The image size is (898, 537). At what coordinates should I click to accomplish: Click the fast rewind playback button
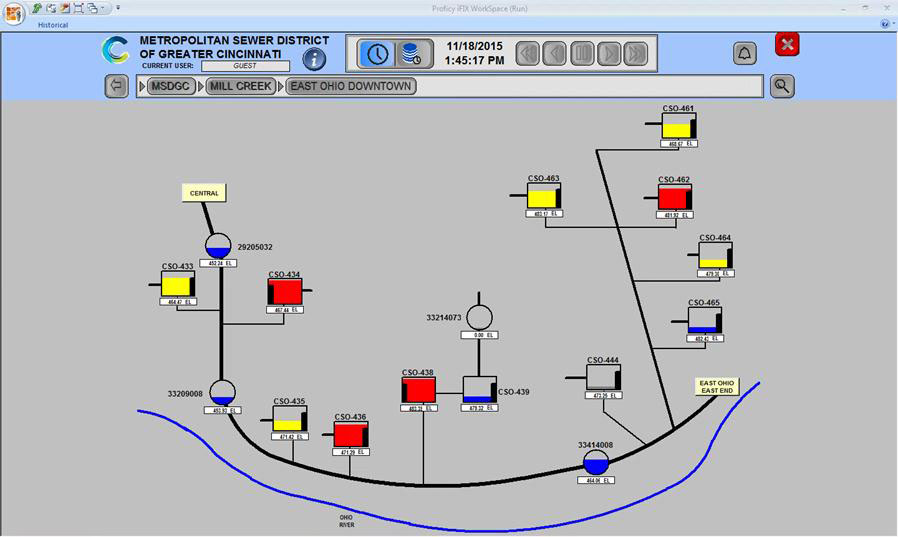click(x=528, y=54)
